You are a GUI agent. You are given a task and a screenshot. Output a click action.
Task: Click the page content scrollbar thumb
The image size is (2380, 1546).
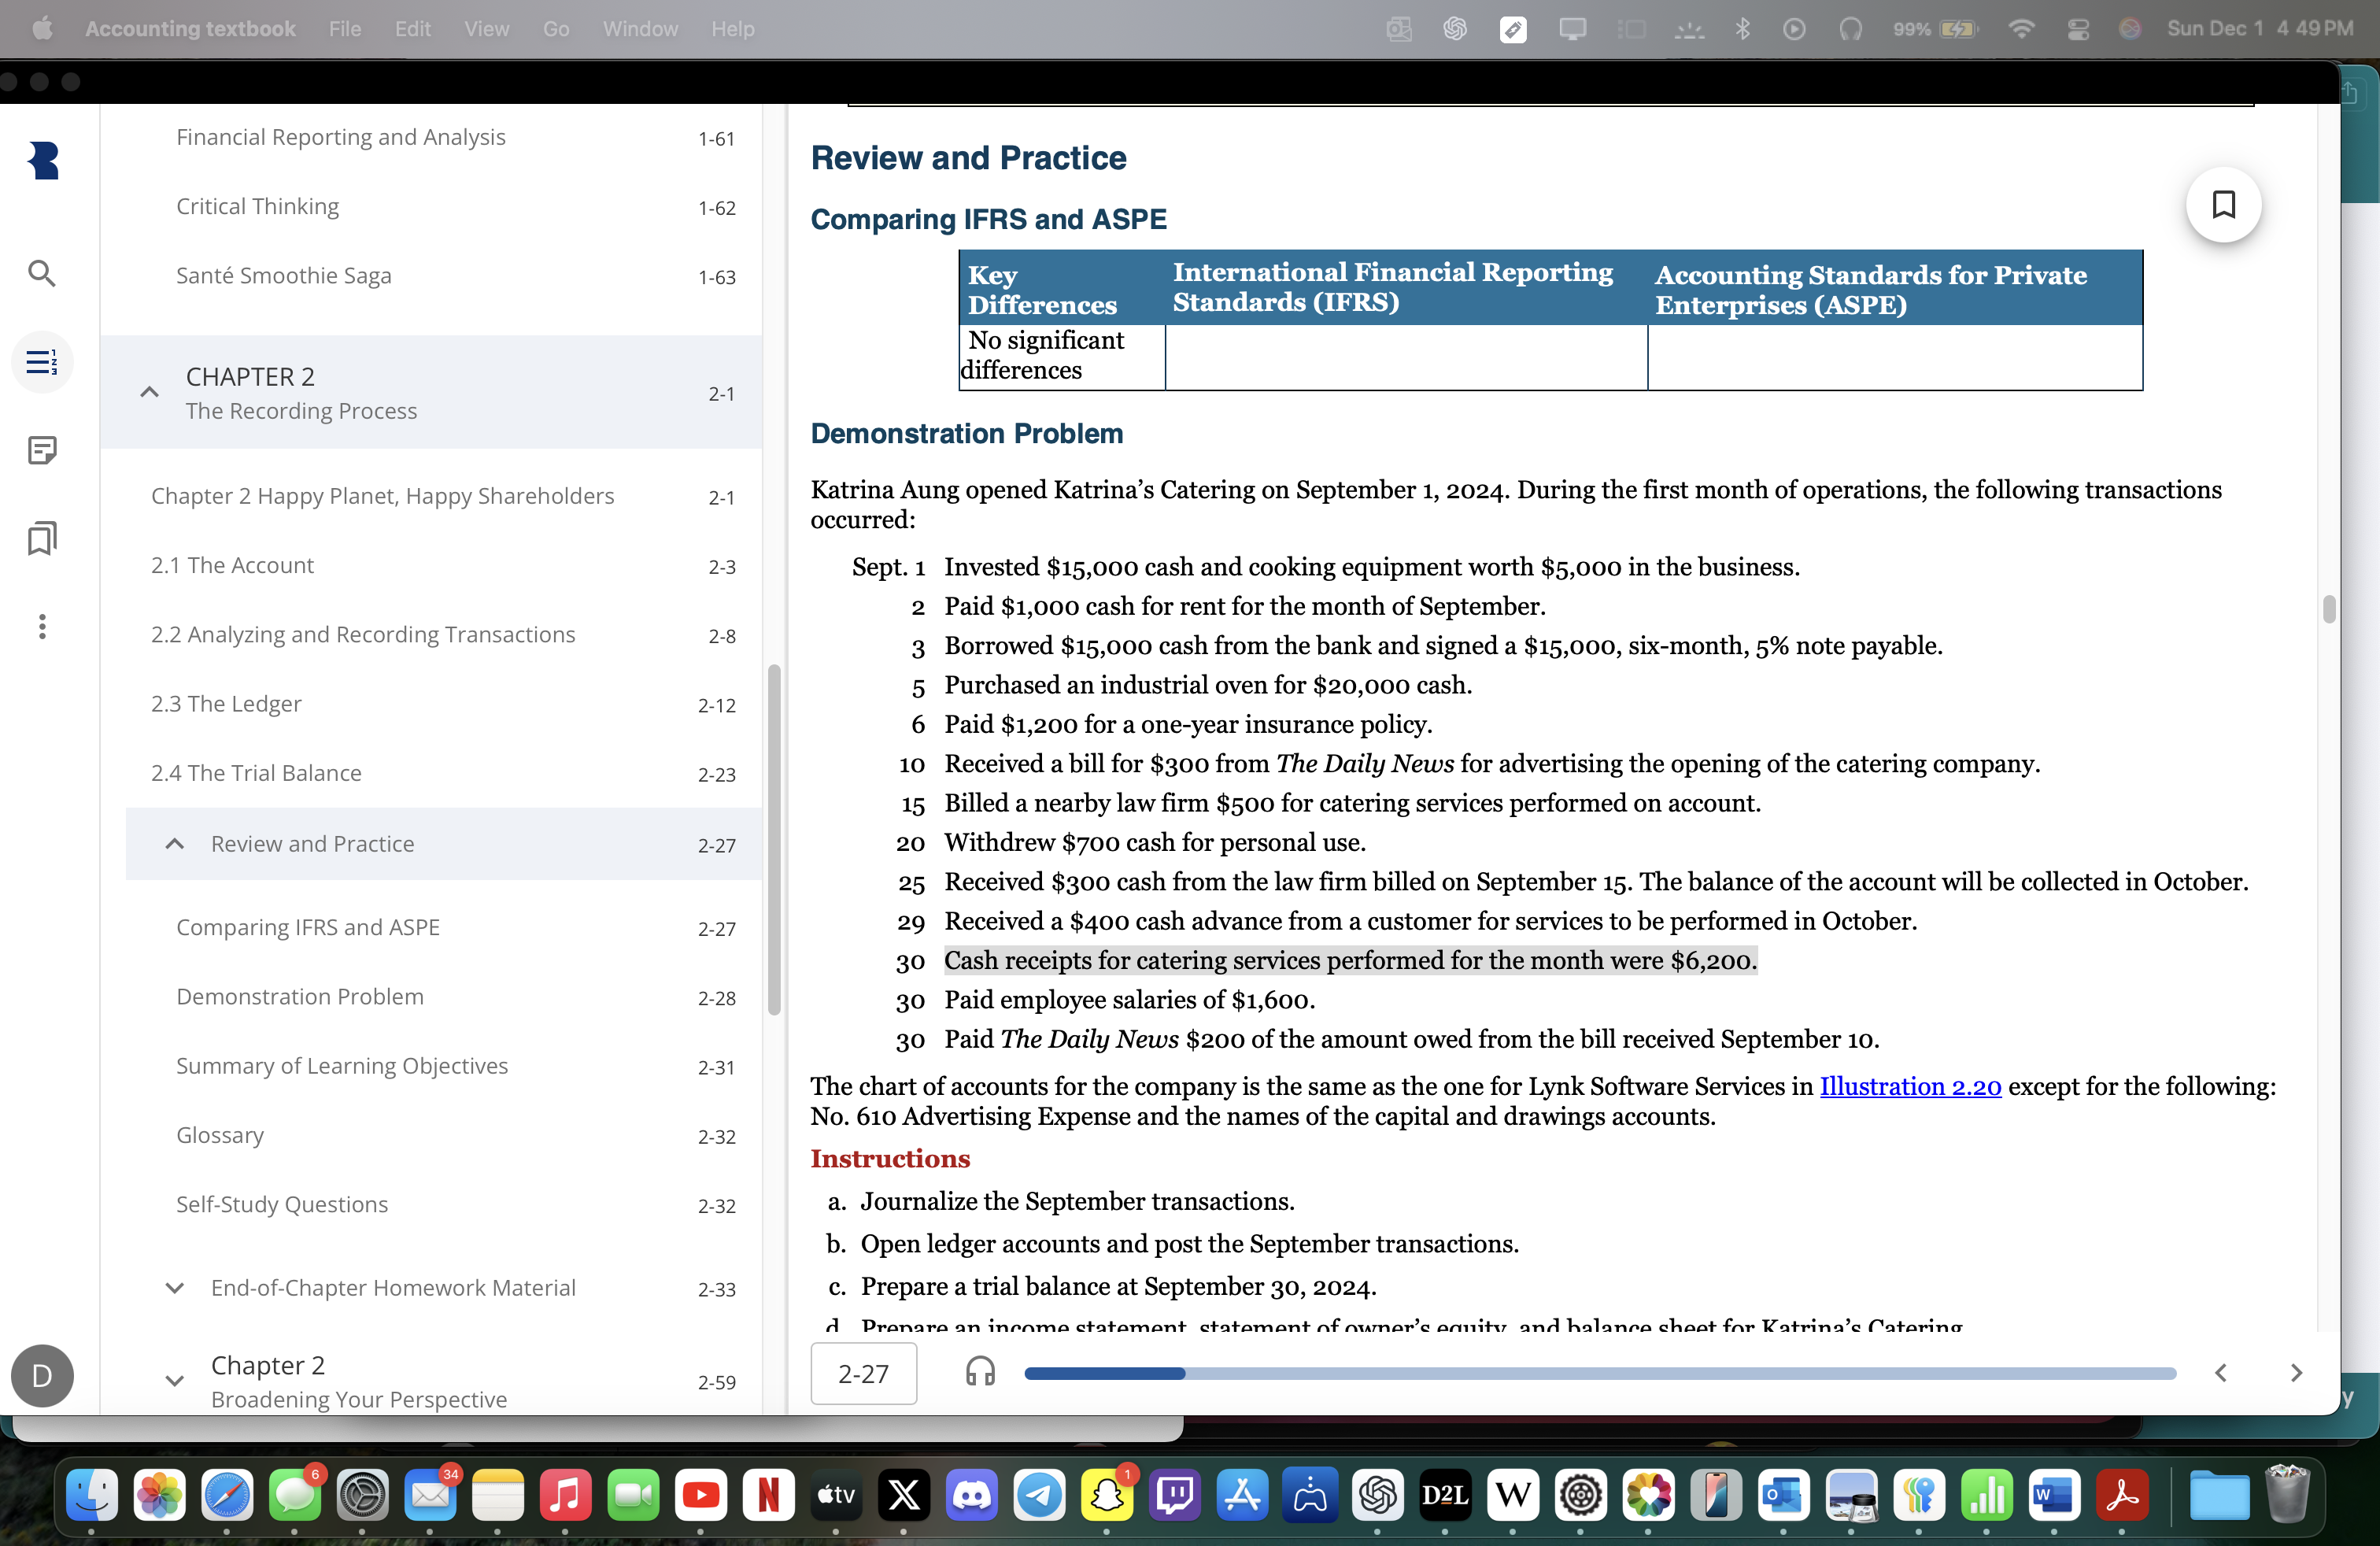[2329, 609]
